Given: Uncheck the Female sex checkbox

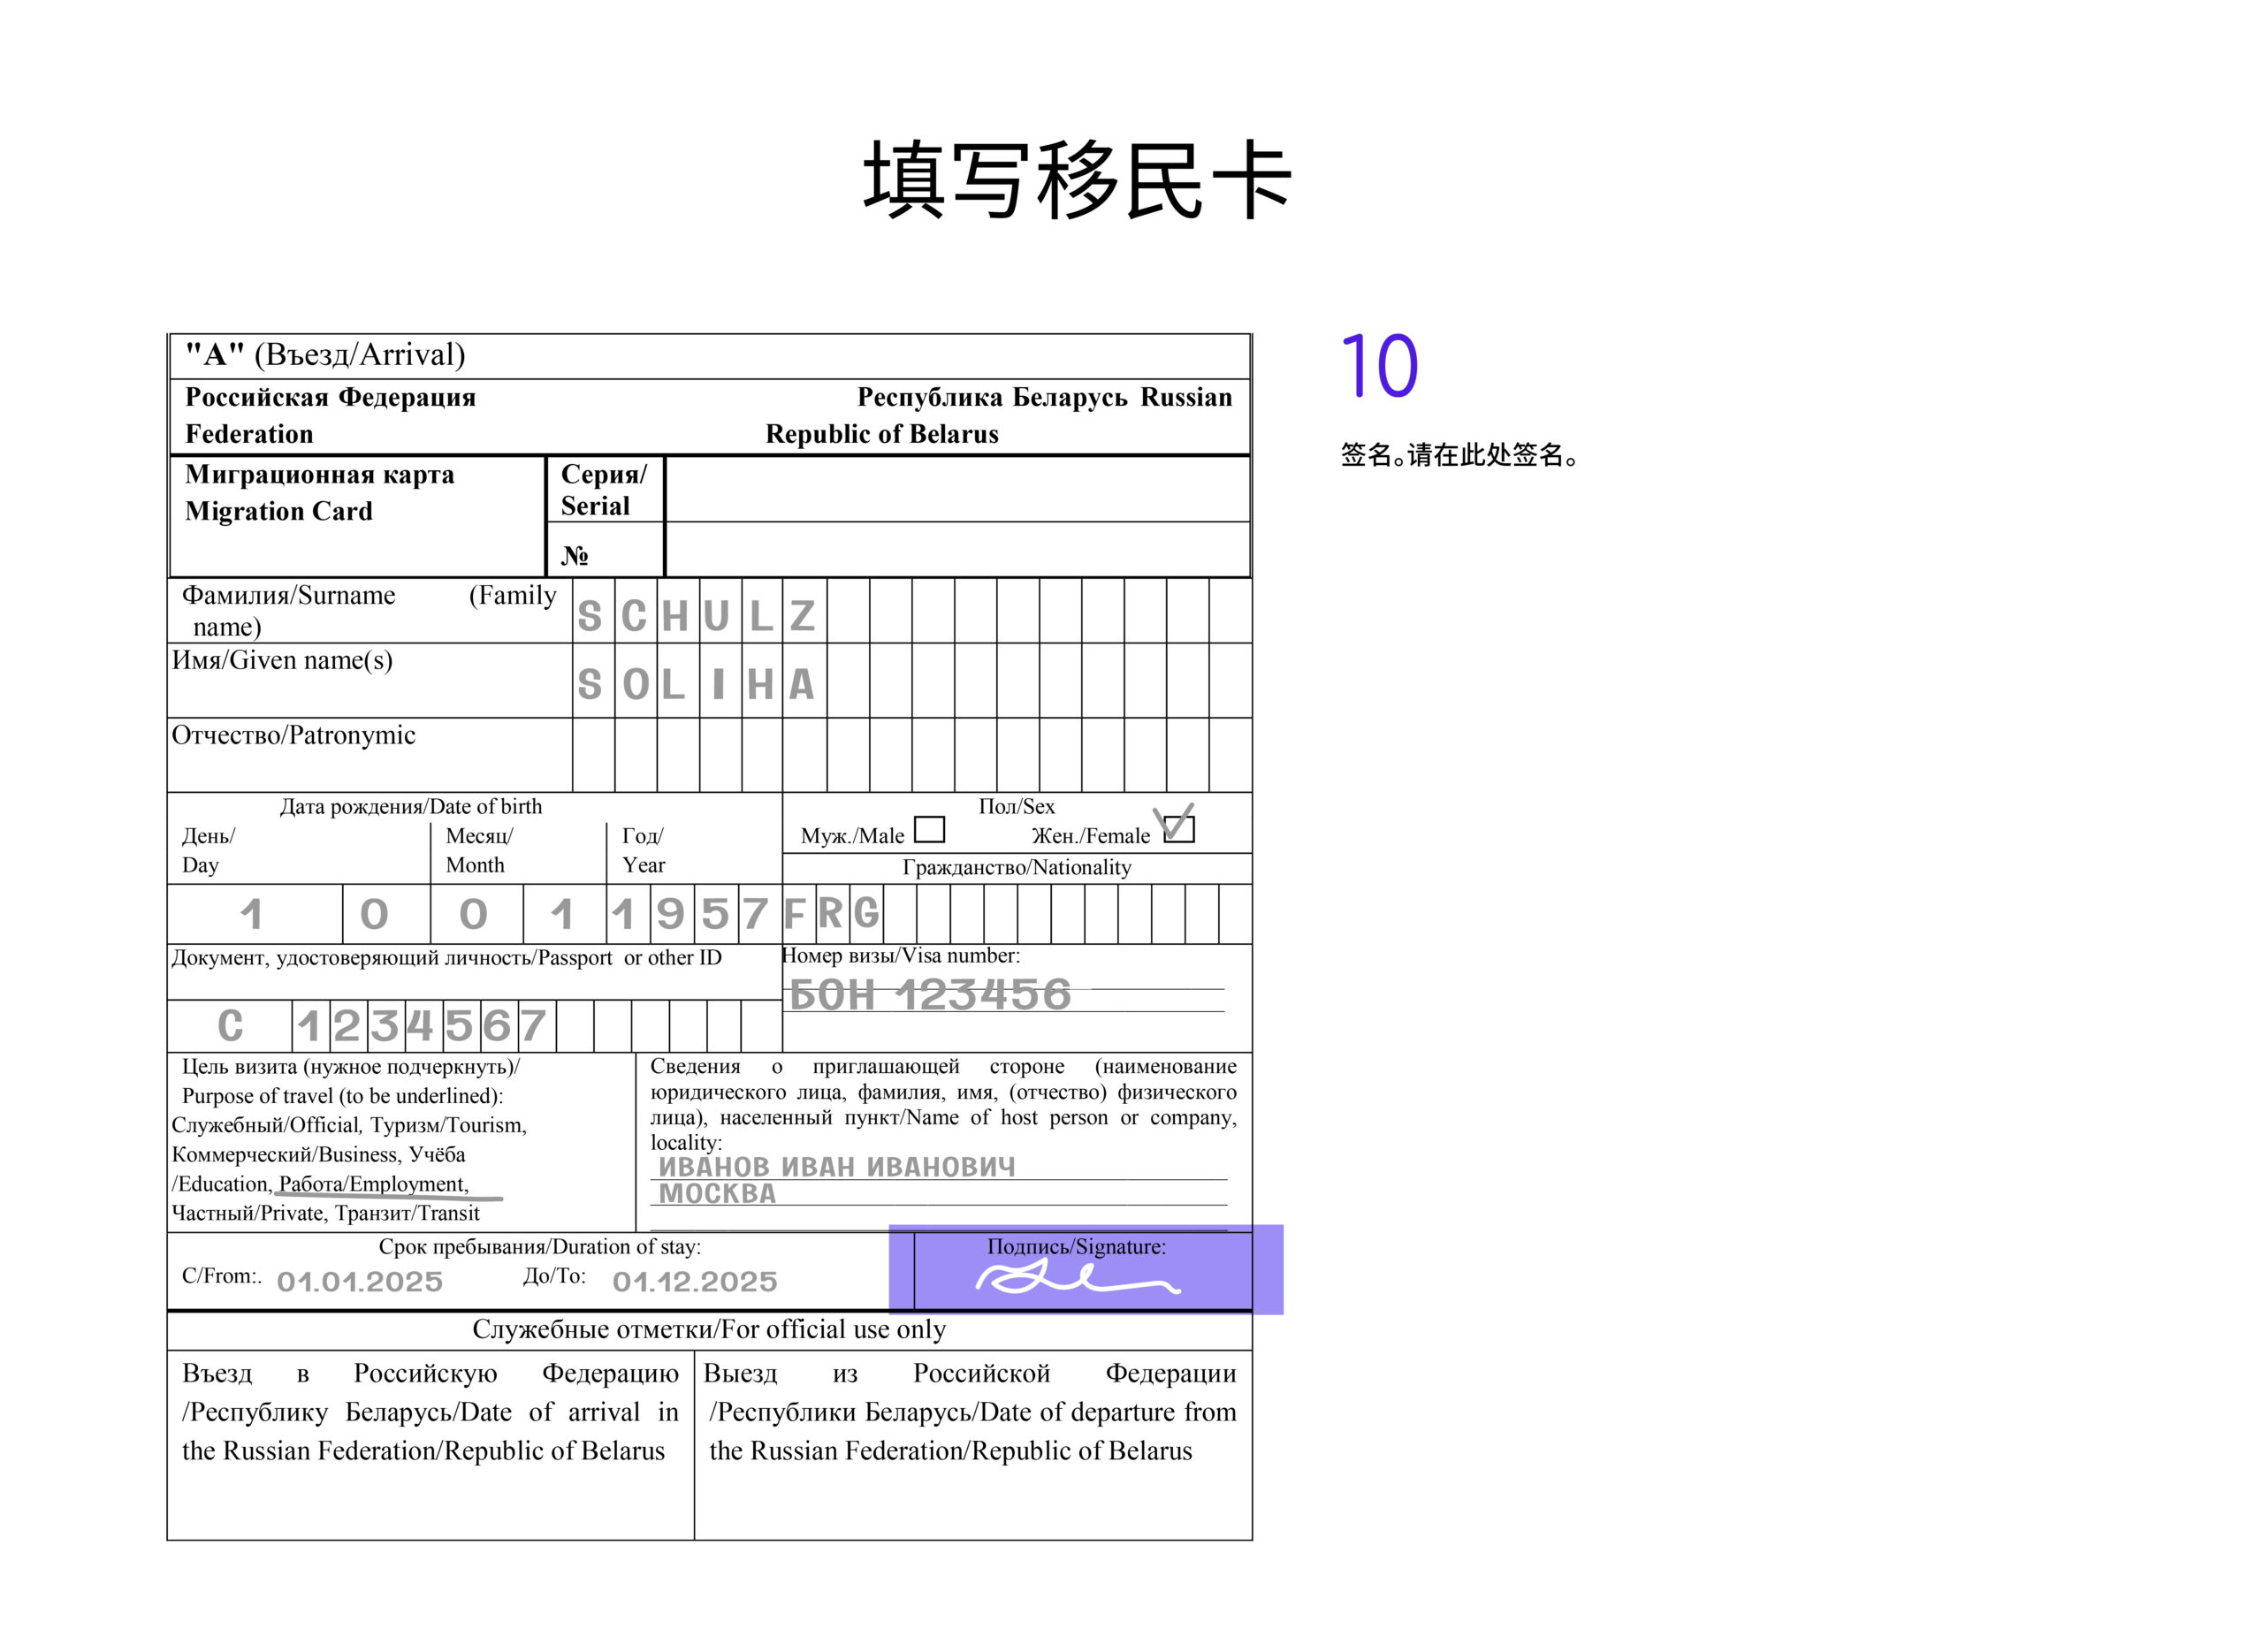Looking at the screenshot, I should coord(1179,830).
